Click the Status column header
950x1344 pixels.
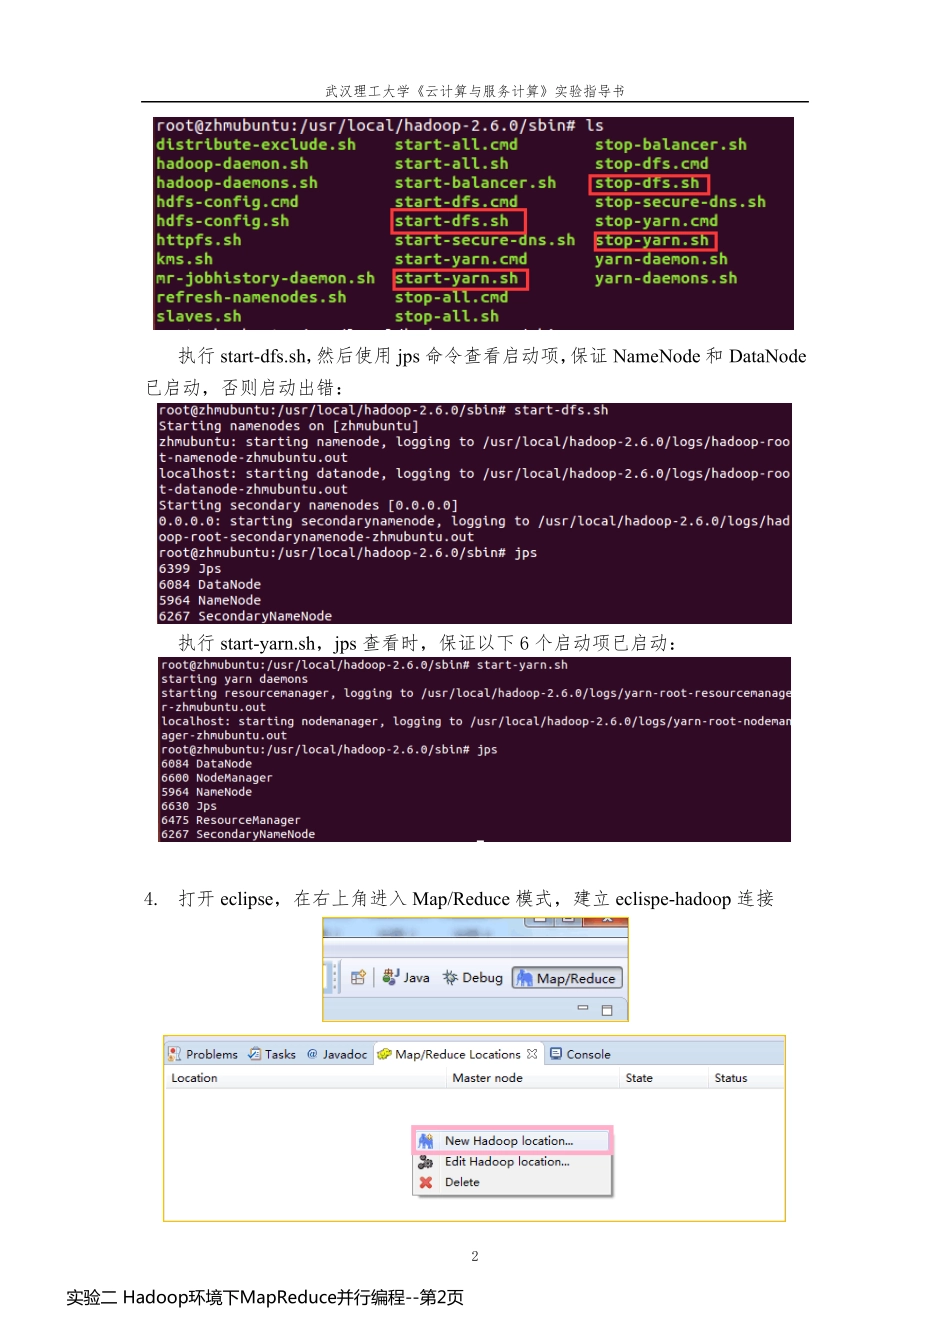click(731, 1078)
